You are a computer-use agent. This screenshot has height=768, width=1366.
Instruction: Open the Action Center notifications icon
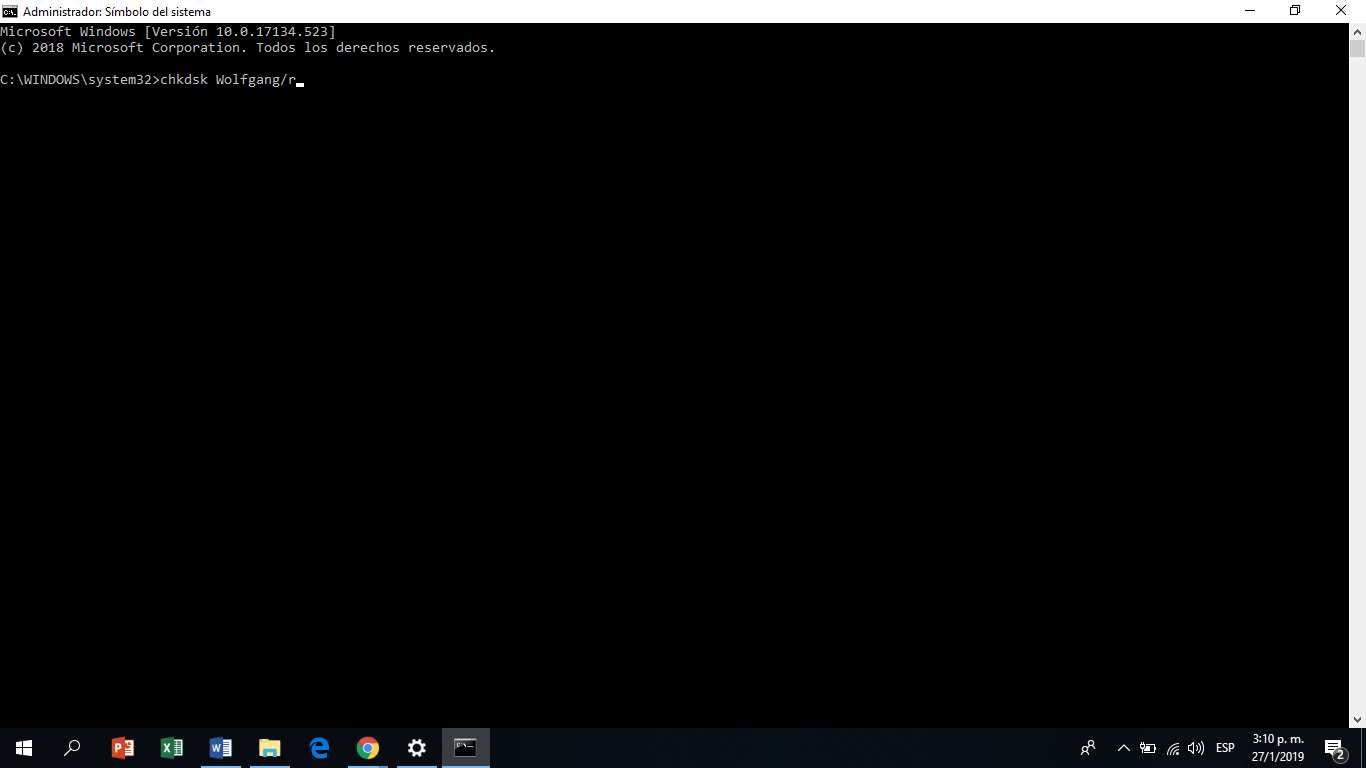(1334, 747)
